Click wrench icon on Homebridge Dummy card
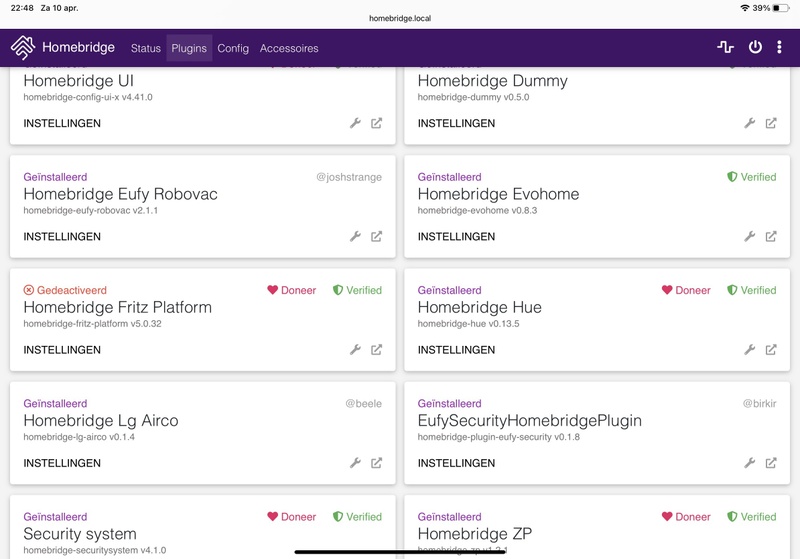 coord(749,123)
